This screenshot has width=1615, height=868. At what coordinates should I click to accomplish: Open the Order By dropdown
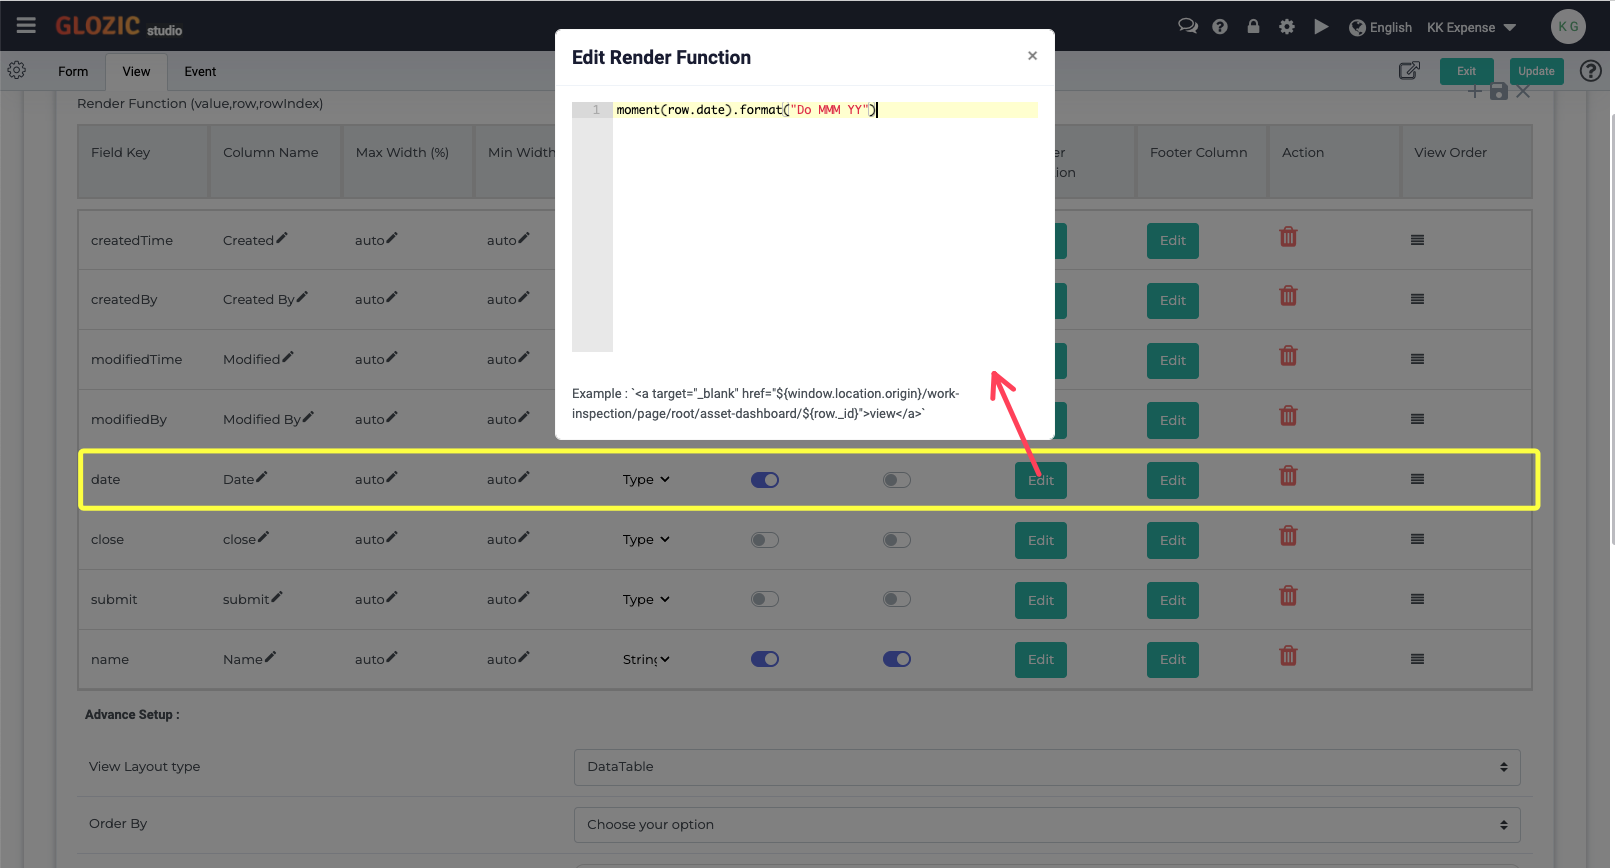click(x=1047, y=825)
